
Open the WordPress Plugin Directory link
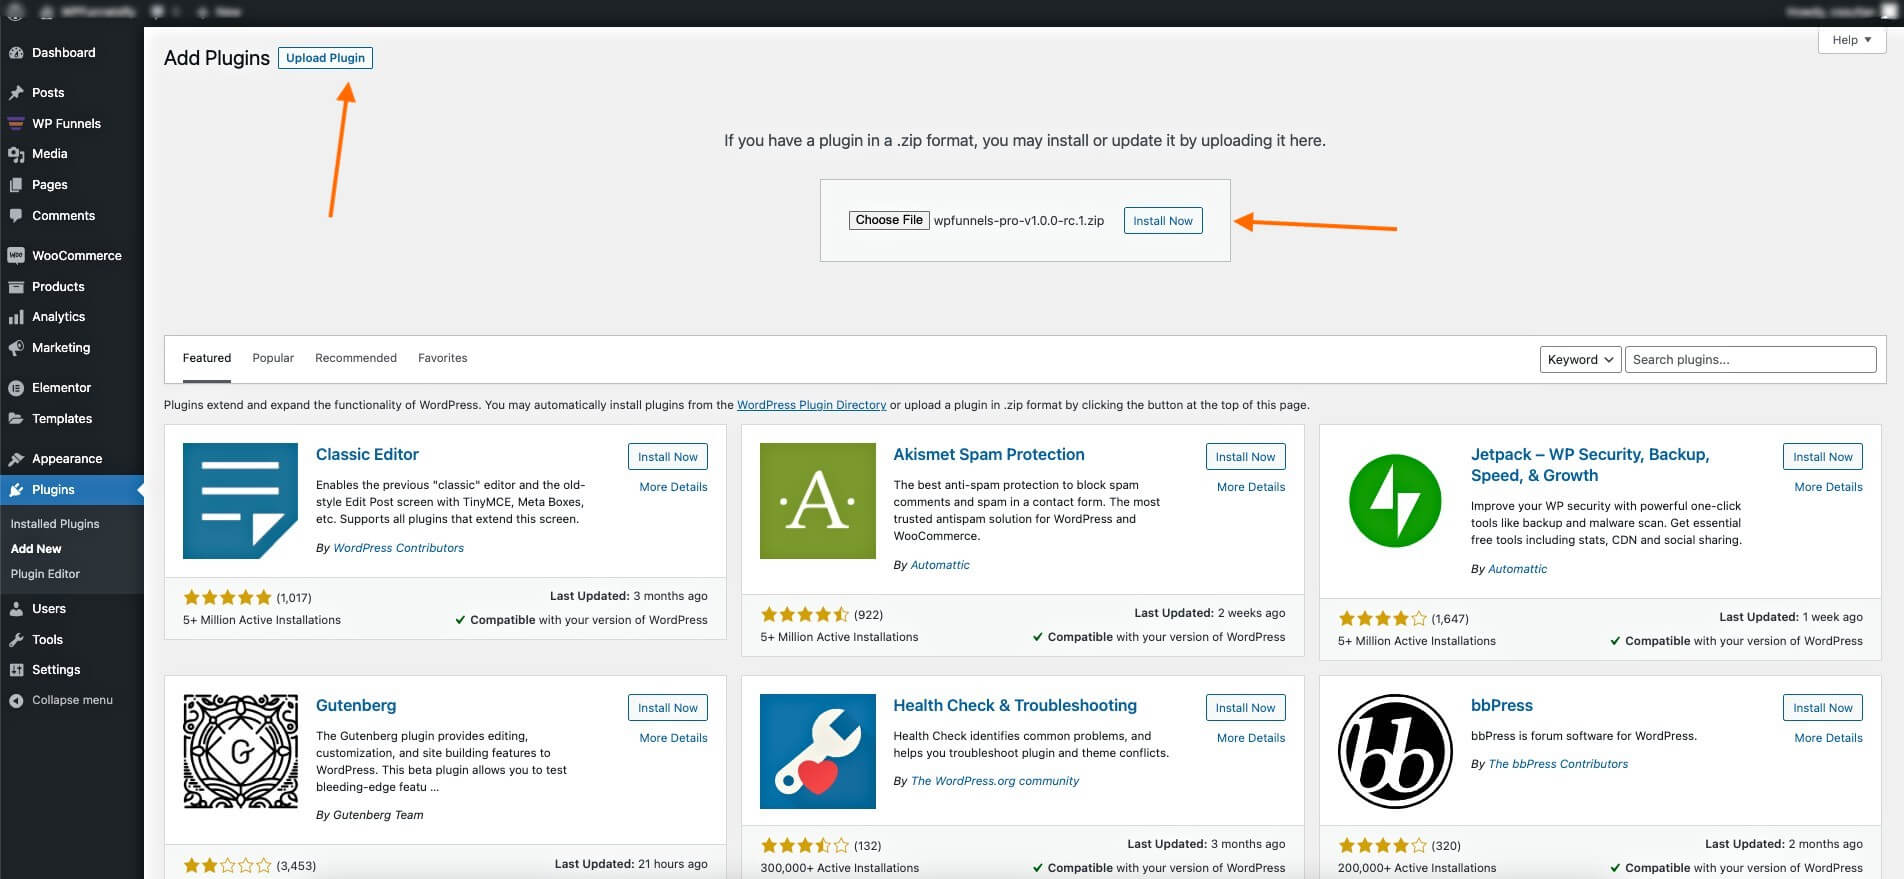coord(811,405)
